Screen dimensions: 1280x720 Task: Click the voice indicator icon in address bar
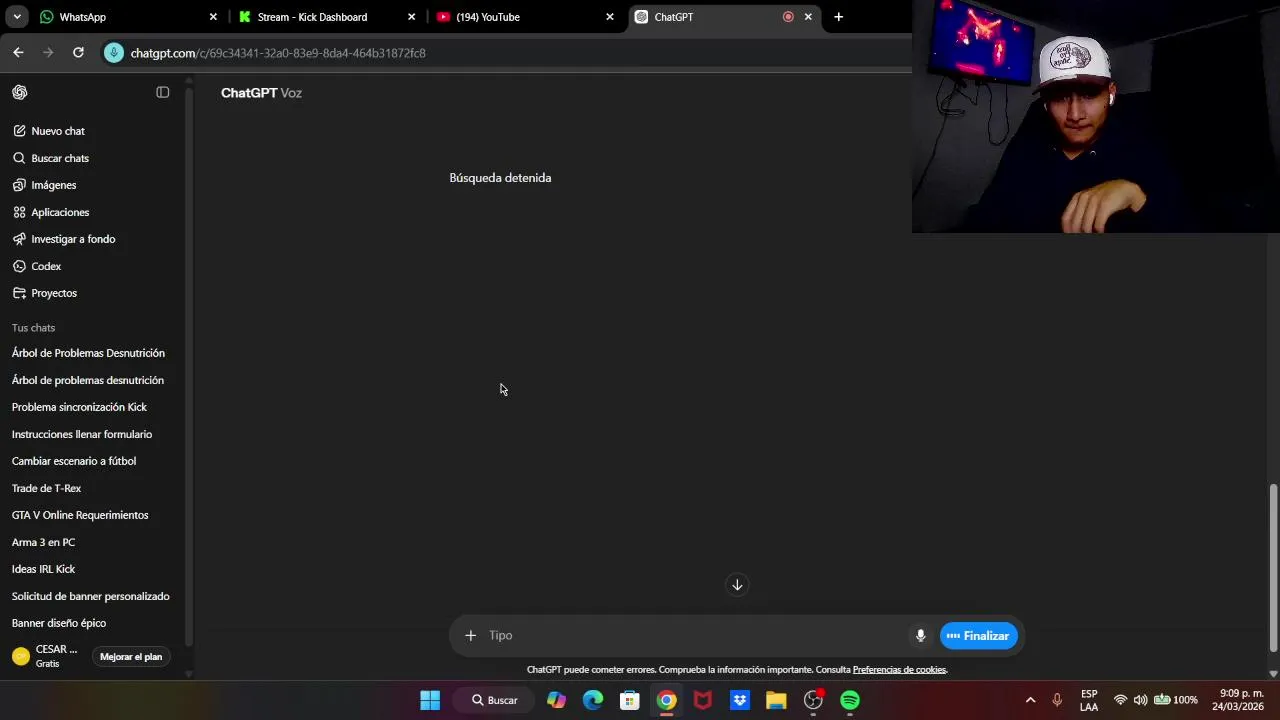click(114, 53)
